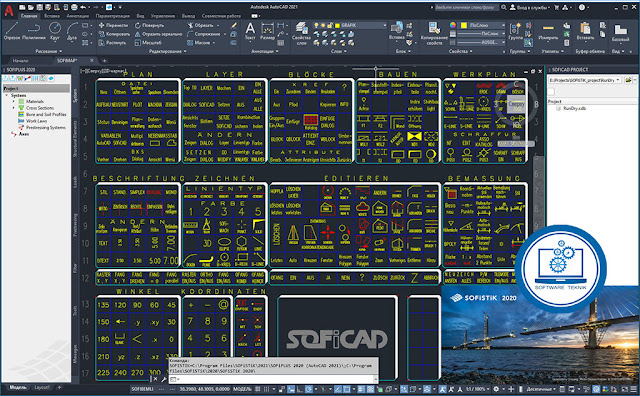Screen dimensions: 640x396
Task: Select the Отрезок (Line) tool
Action: 11,31
